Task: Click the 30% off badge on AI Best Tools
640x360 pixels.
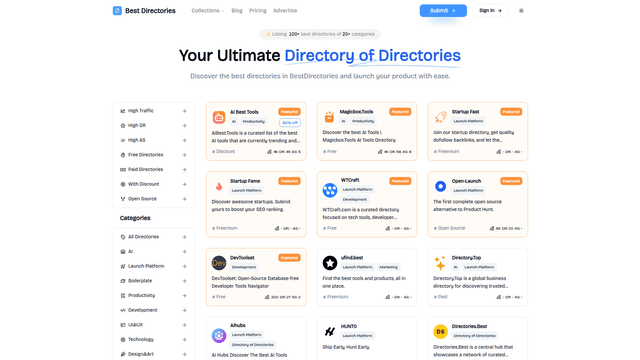Action: pyautogui.click(x=290, y=122)
